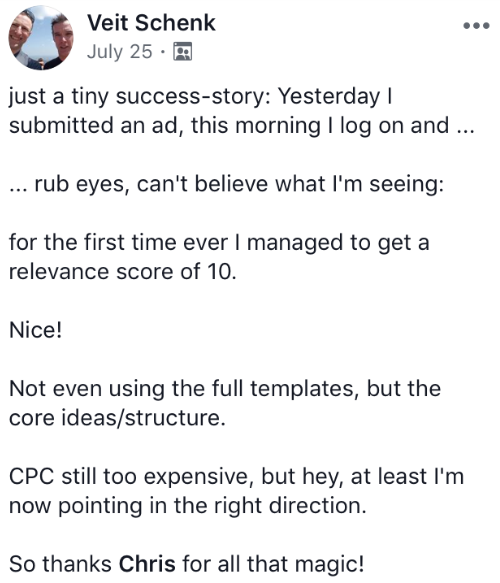Image resolution: width=500 pixels, height=583 pixels.
Task: Click the group audience privacy icon
Action: pyautogui.click(x=183, y=51)
